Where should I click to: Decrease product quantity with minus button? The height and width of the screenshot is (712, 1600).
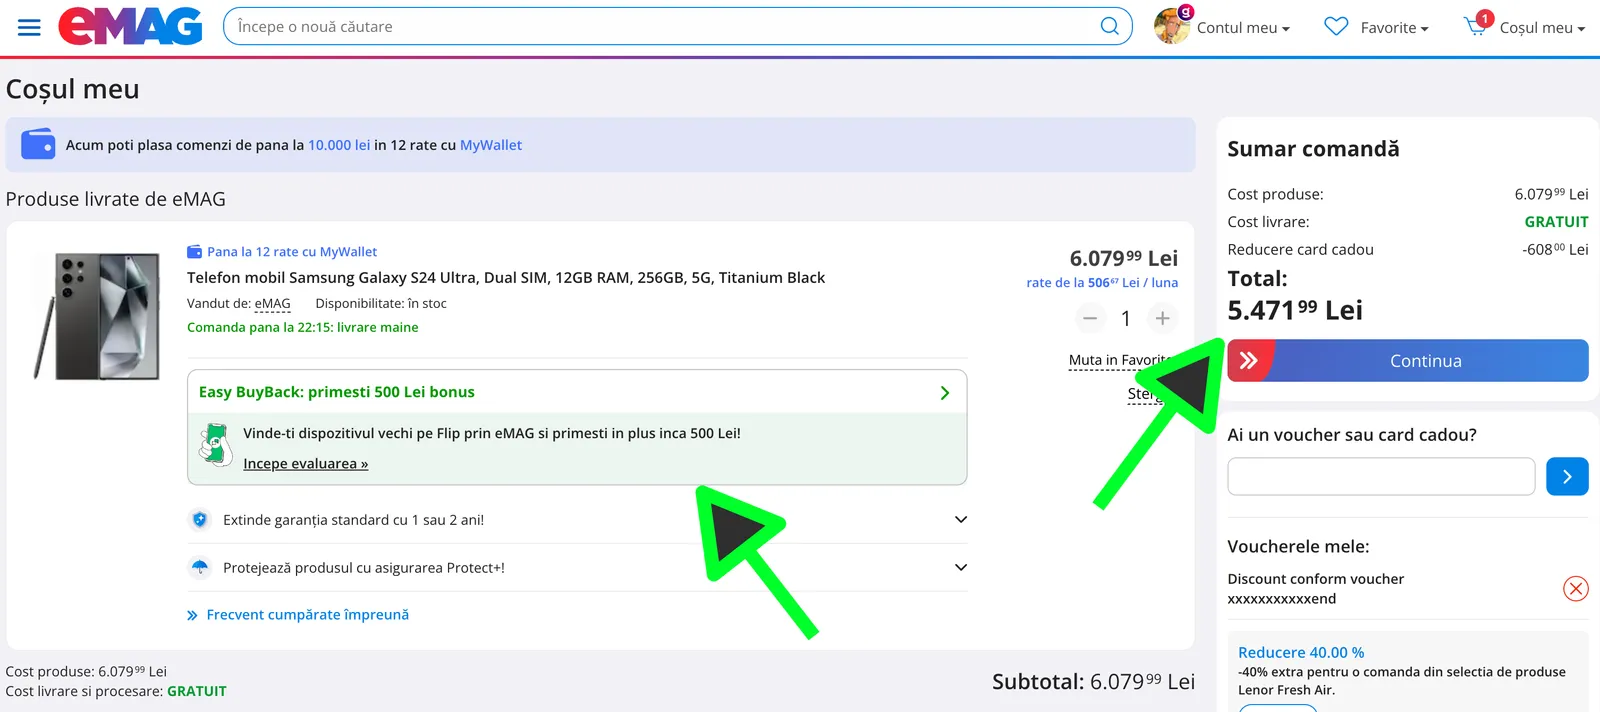pos(1090,318)
